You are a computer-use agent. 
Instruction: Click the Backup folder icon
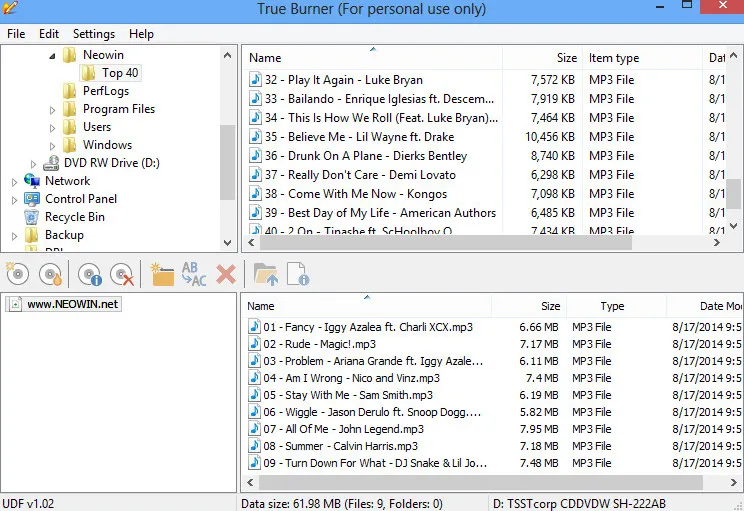pyautogui.click(x=32, y=235)
